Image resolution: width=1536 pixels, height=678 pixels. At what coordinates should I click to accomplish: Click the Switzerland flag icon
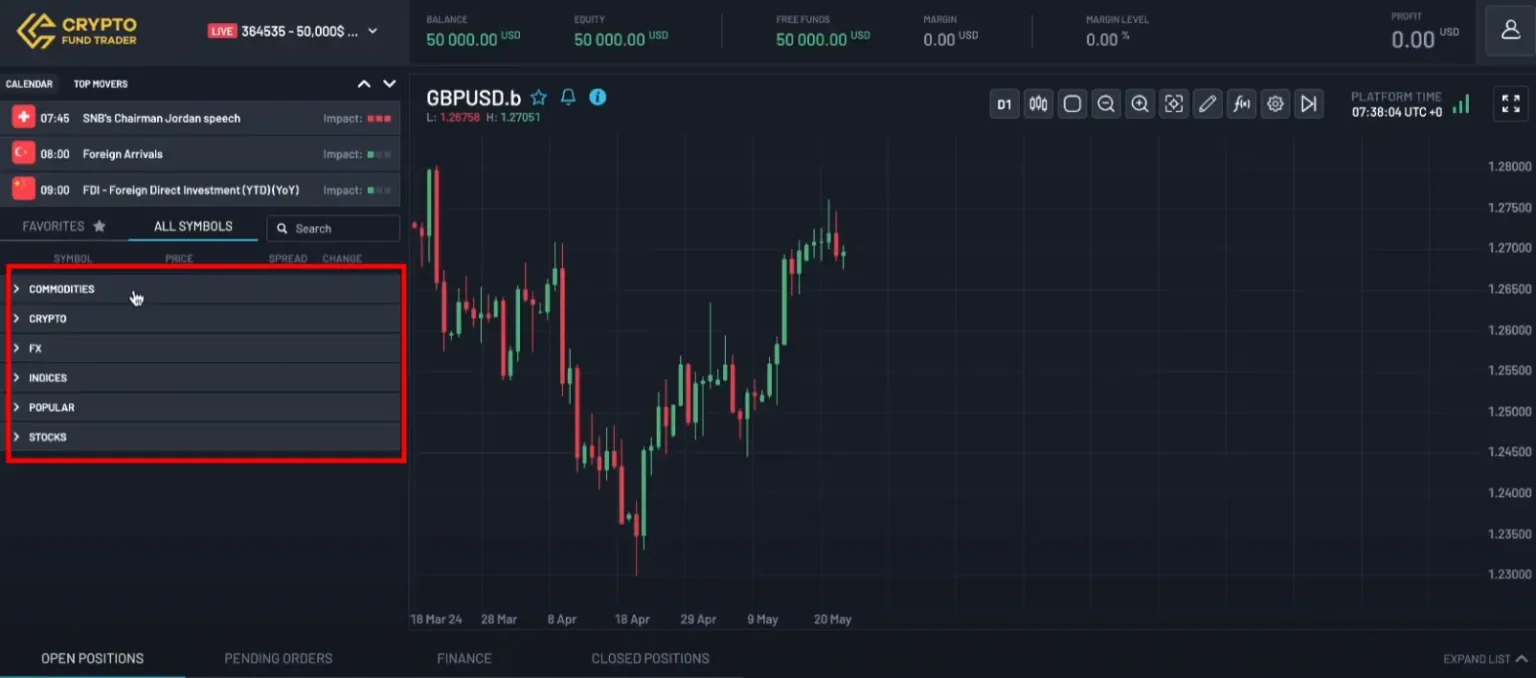(23, 118)
